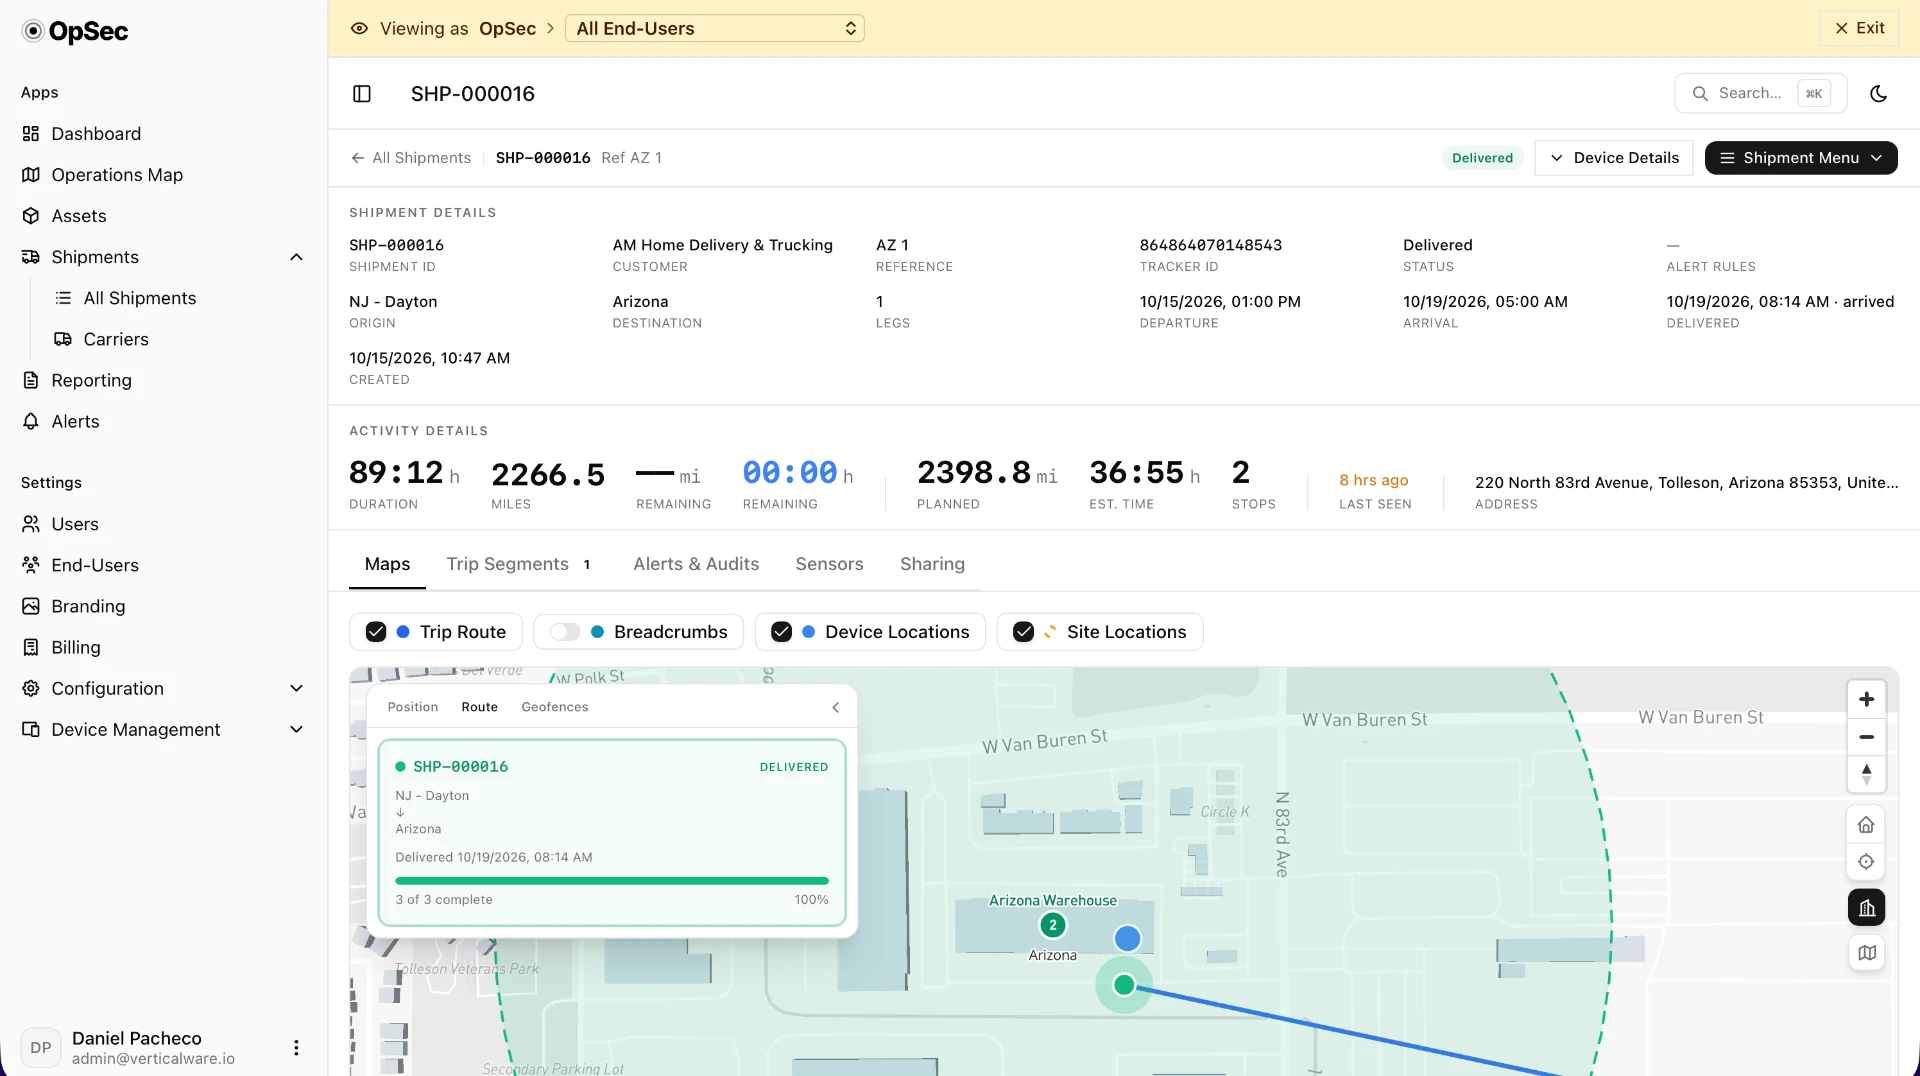Toggle the 3D buildings map icon
Image resolution: width=1920 pixels, height=1076 pixels.
click(1866, 908)
